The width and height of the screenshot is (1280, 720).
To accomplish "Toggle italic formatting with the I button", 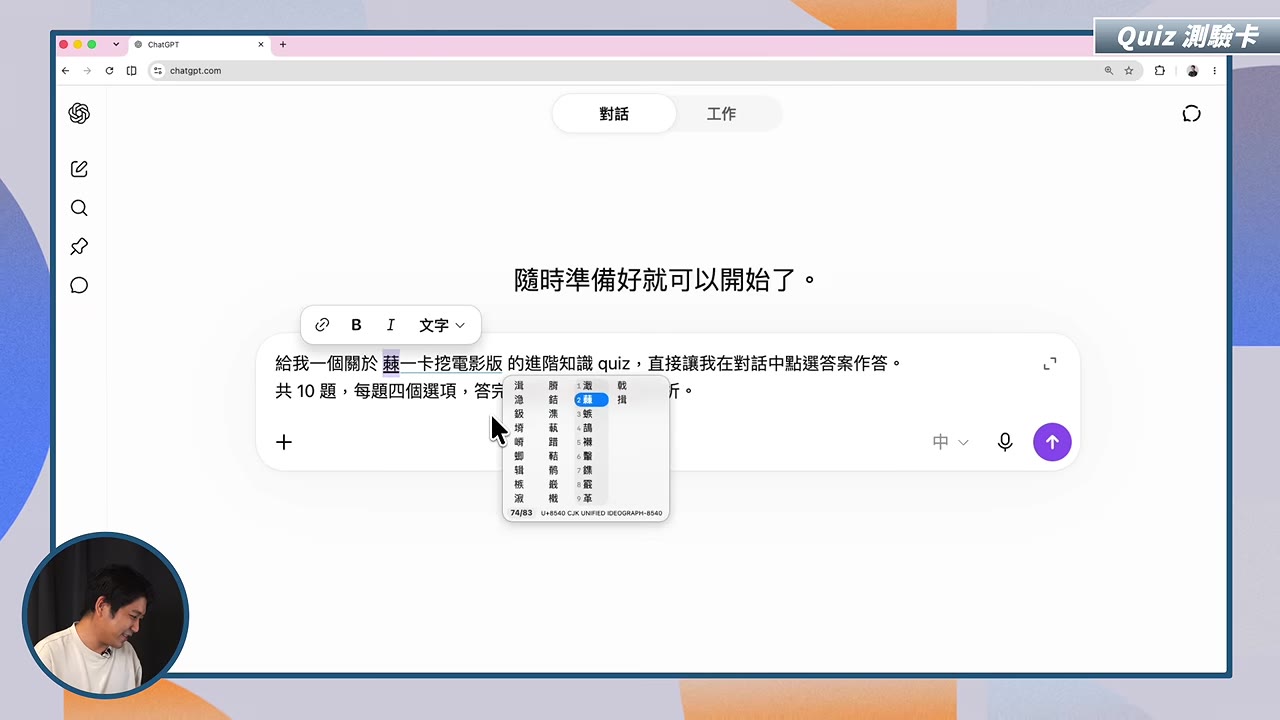I will pyautogui.click(x=390, y=325).
